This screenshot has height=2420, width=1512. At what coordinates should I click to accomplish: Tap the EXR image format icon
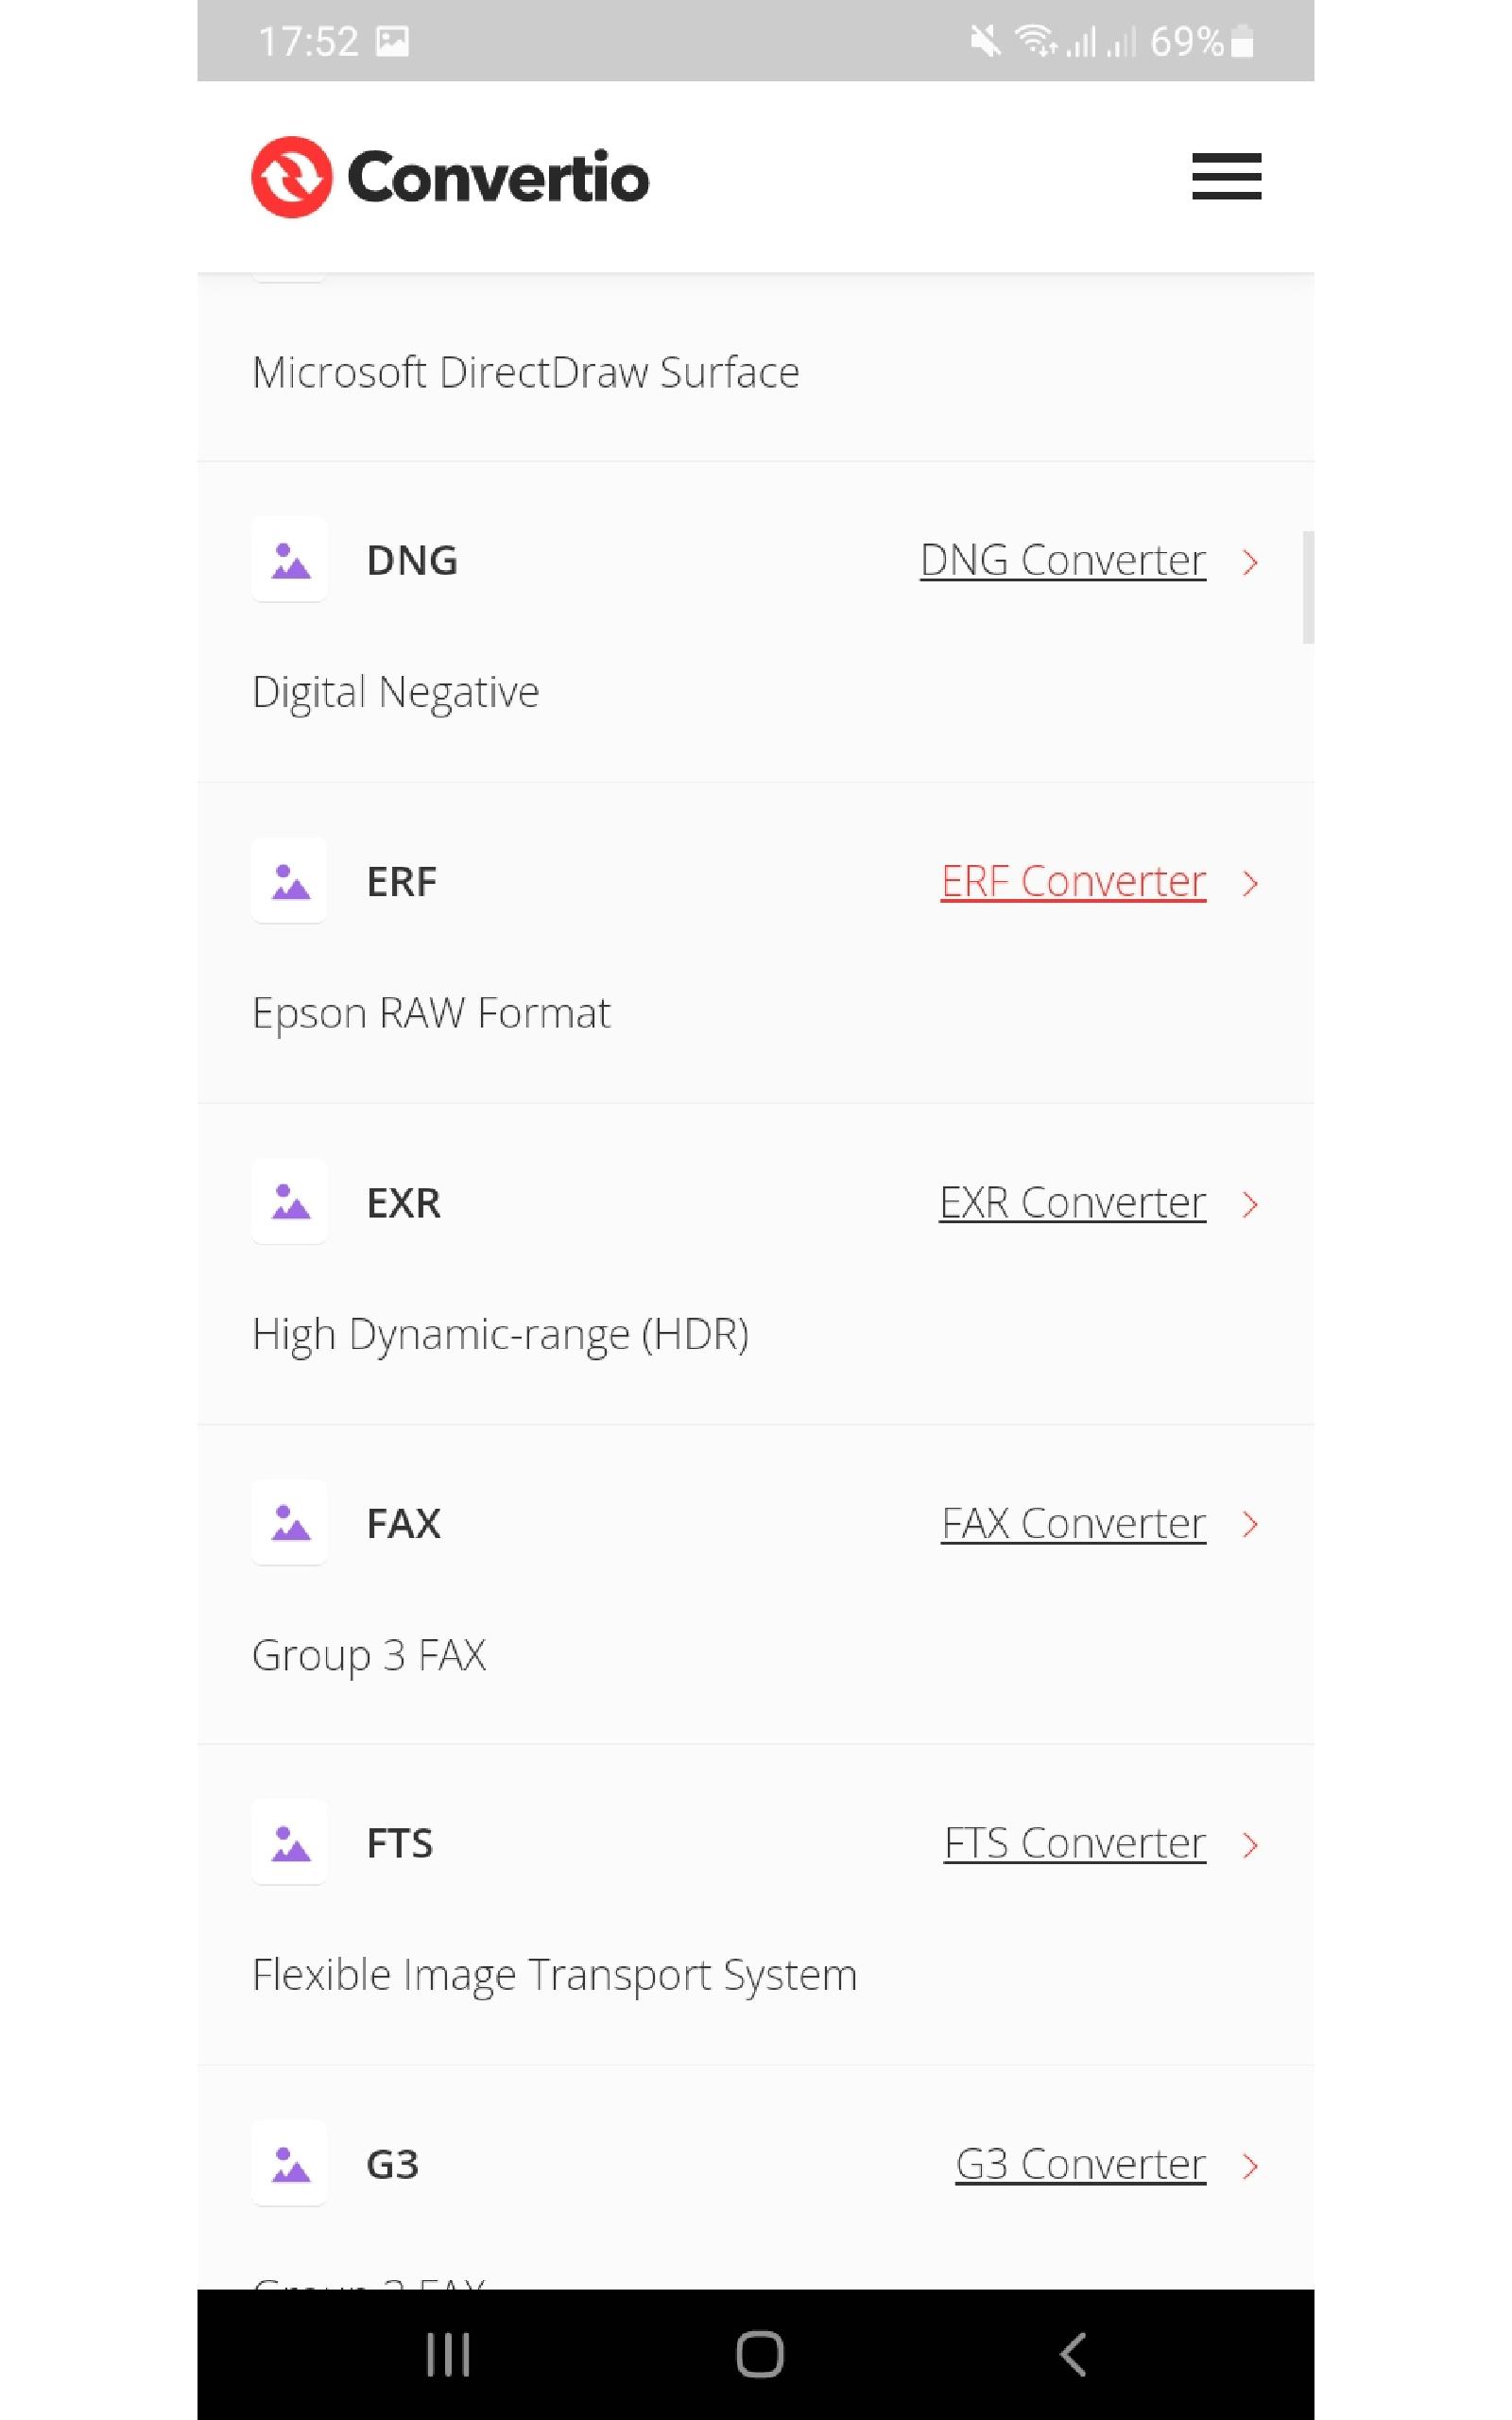tap(290, 1202)
